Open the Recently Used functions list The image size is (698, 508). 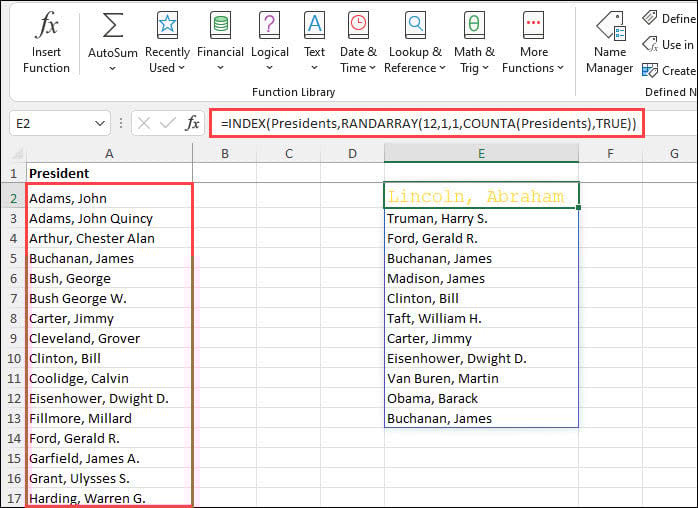167,42
